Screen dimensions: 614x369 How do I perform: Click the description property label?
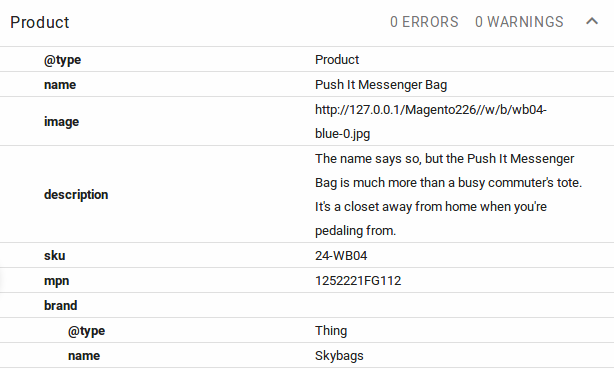[x=76, y=195]
